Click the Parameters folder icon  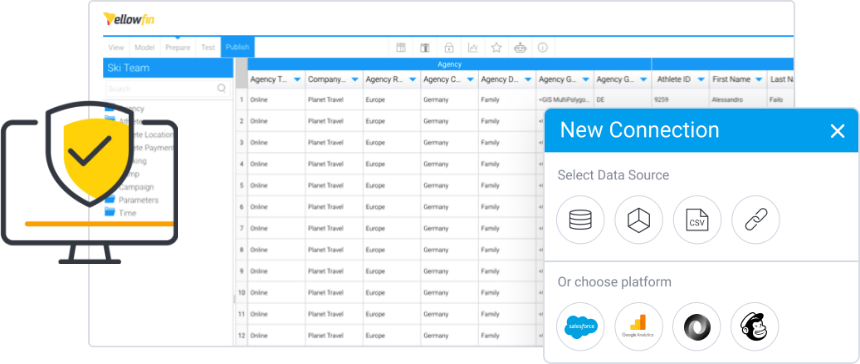click(x=110, y=200)
